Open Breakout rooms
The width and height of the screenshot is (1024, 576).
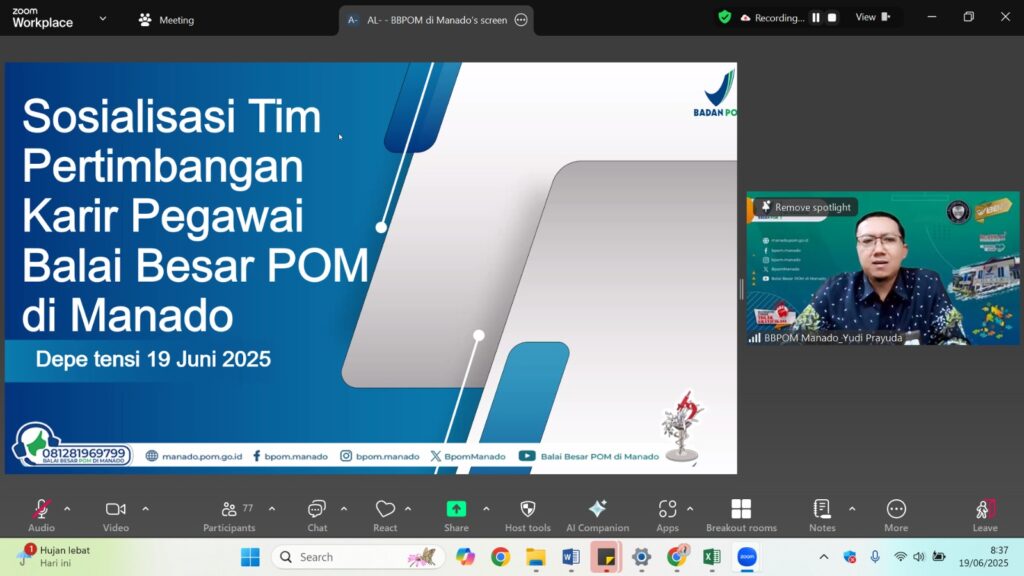pyautogui.click(x=741, y=515)
